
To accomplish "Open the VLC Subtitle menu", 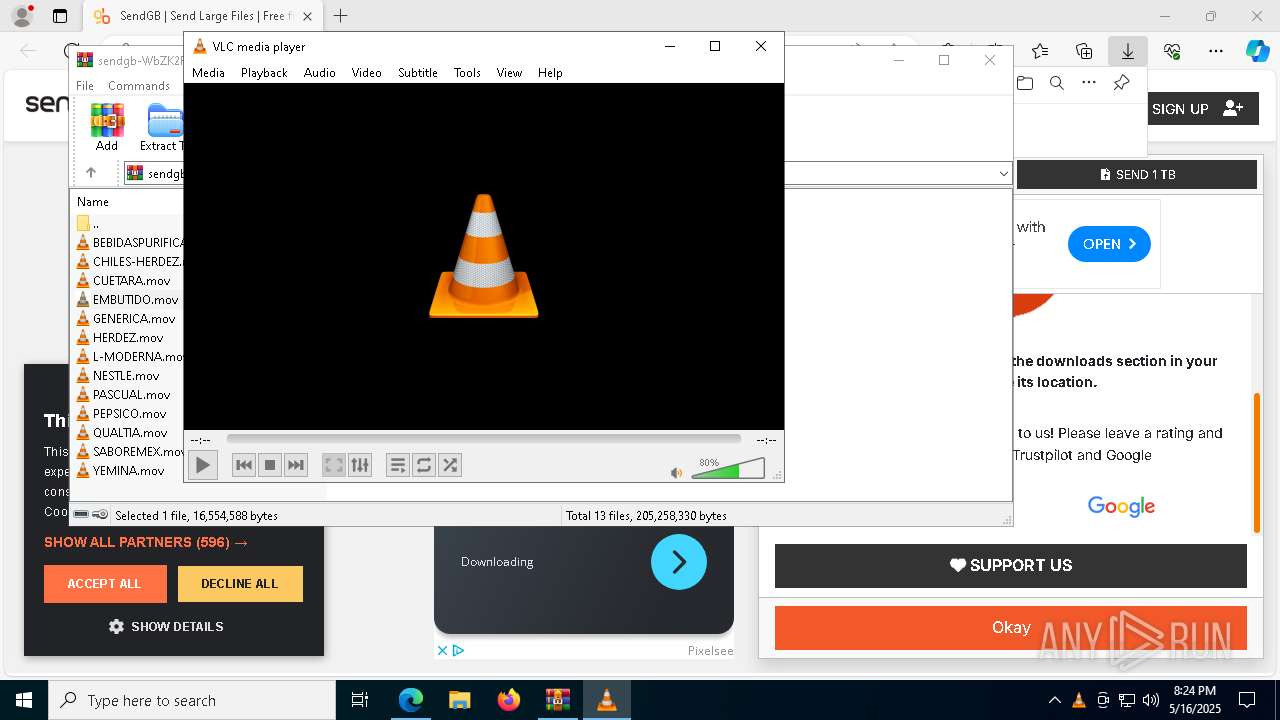I will [418, 73].
